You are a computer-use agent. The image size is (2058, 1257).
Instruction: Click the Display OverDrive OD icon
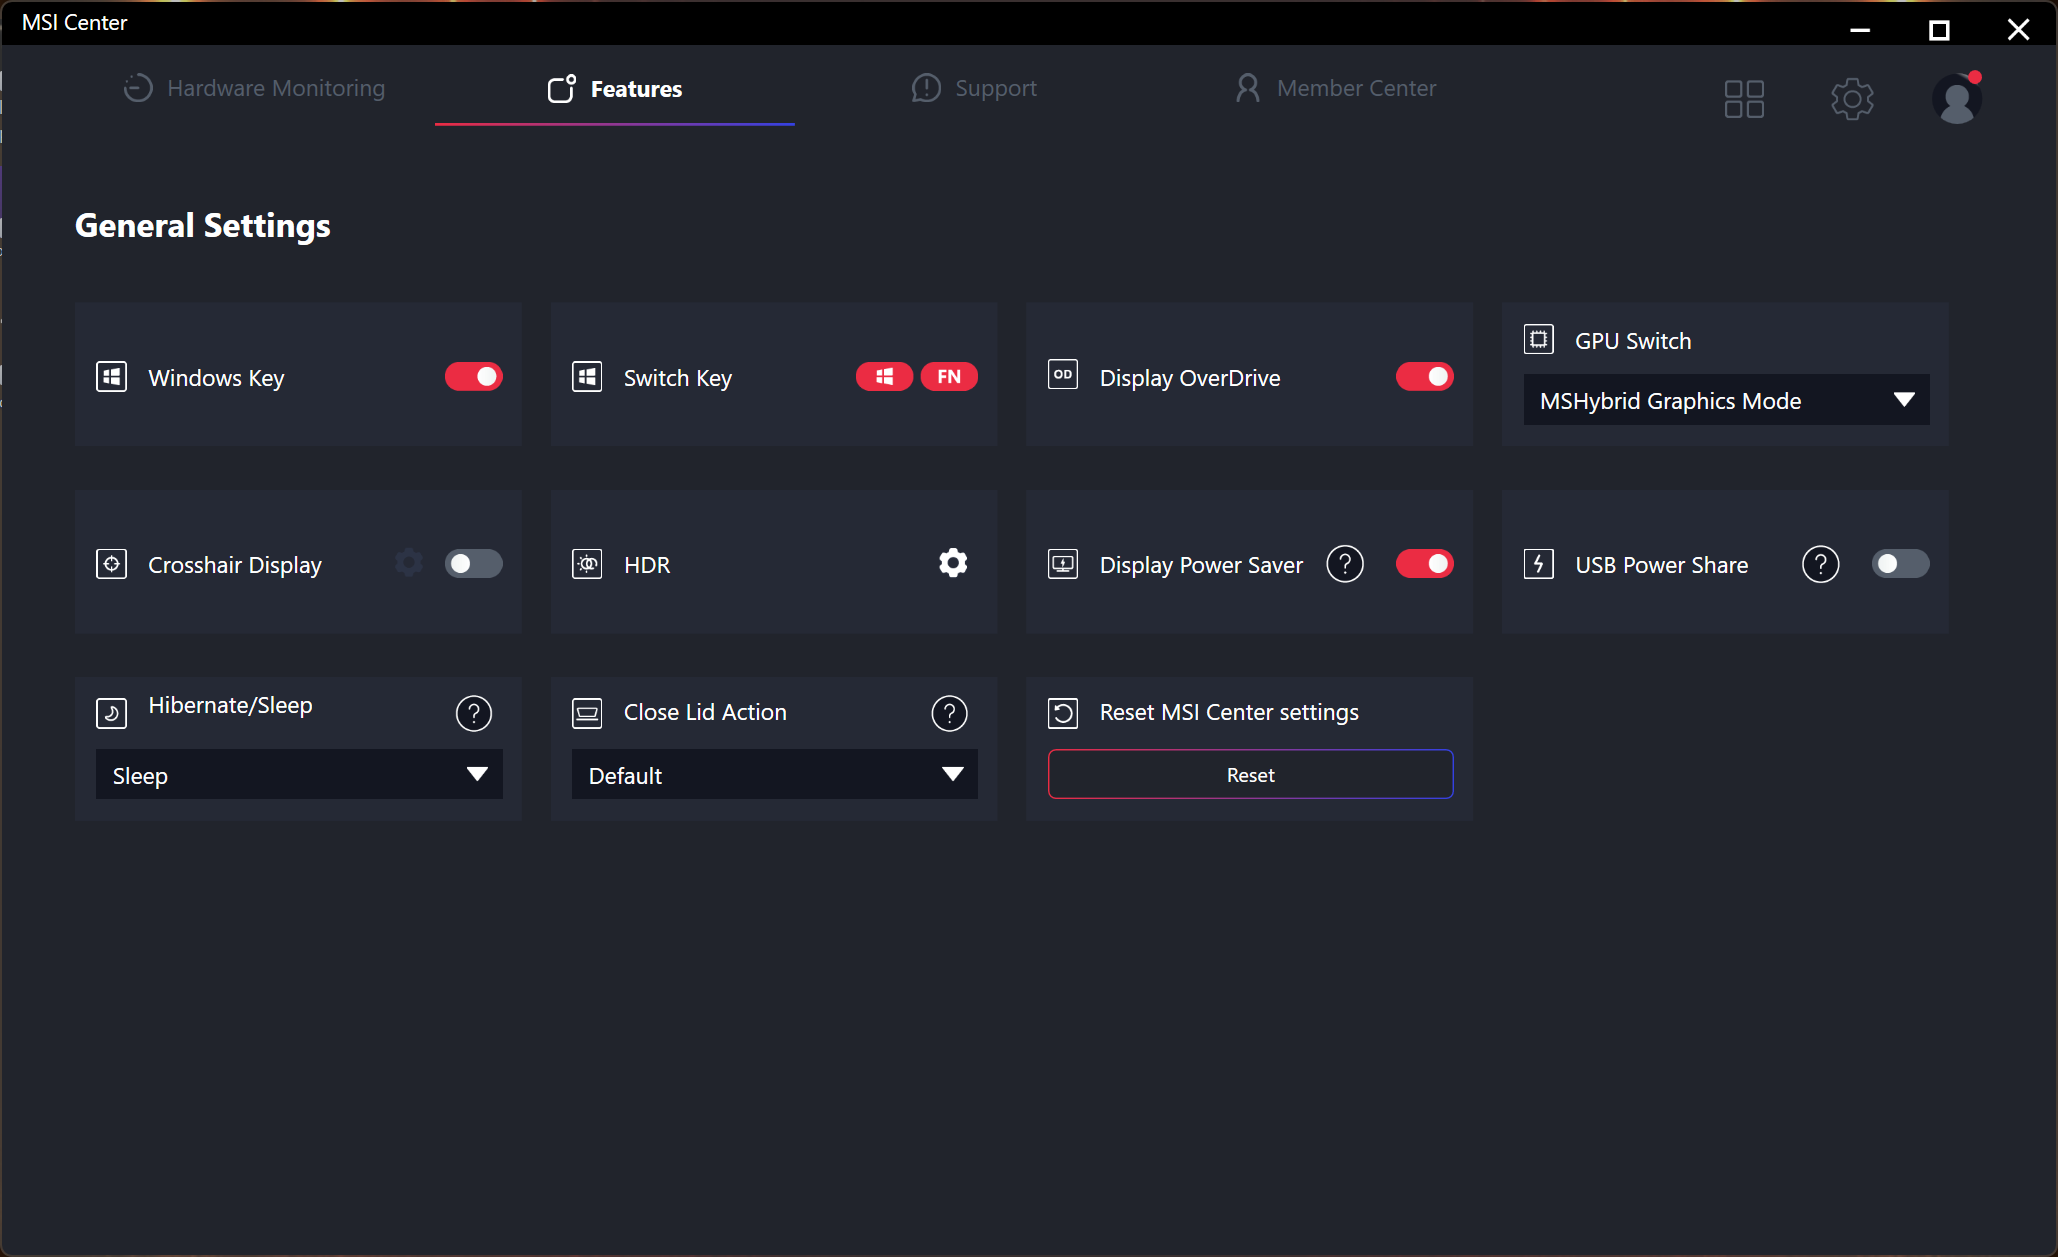point(1063,375)
